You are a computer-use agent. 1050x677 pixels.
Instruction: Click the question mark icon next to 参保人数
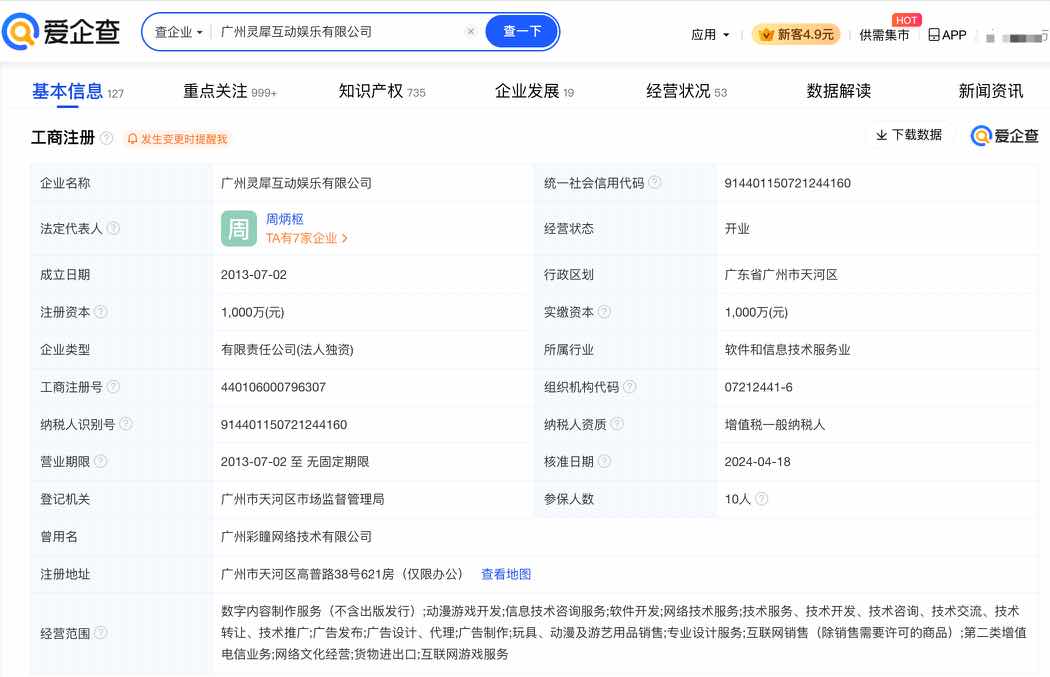[x=760, y=499]
